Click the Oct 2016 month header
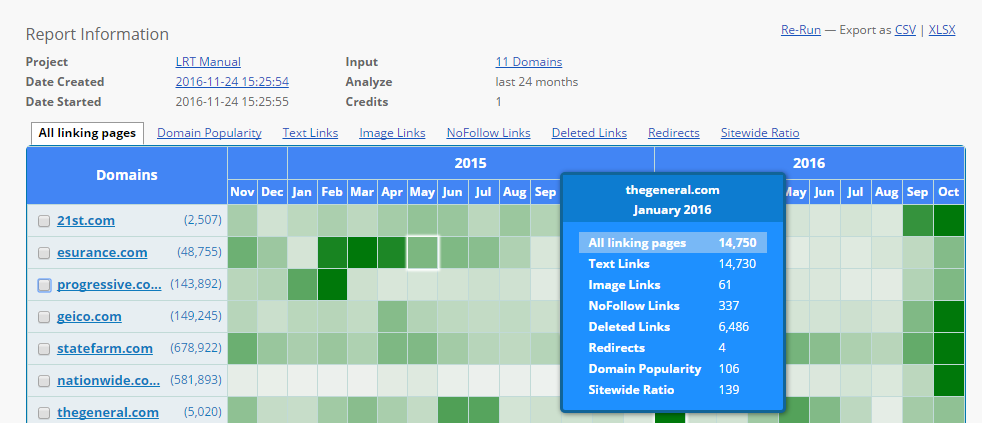This screenshot has height=423, width=982. 949,192
